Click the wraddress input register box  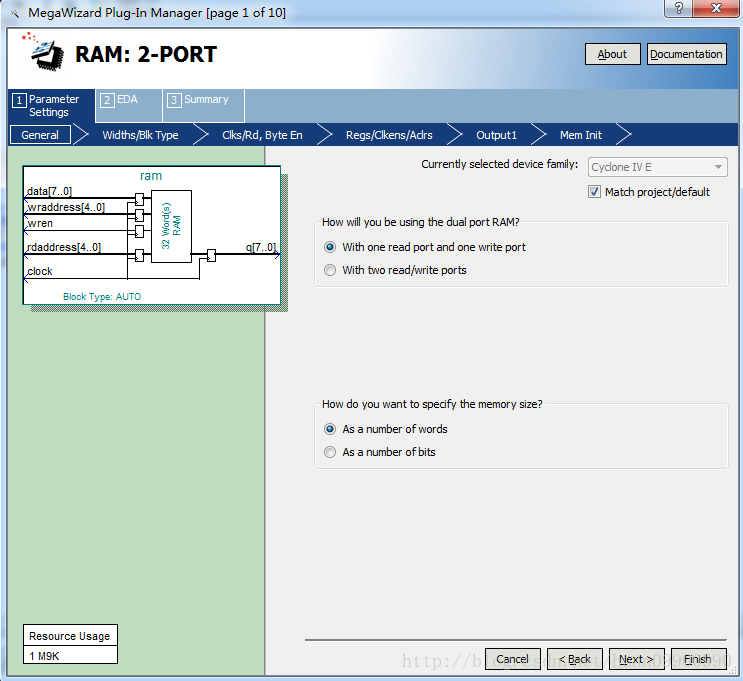point(139,215)
